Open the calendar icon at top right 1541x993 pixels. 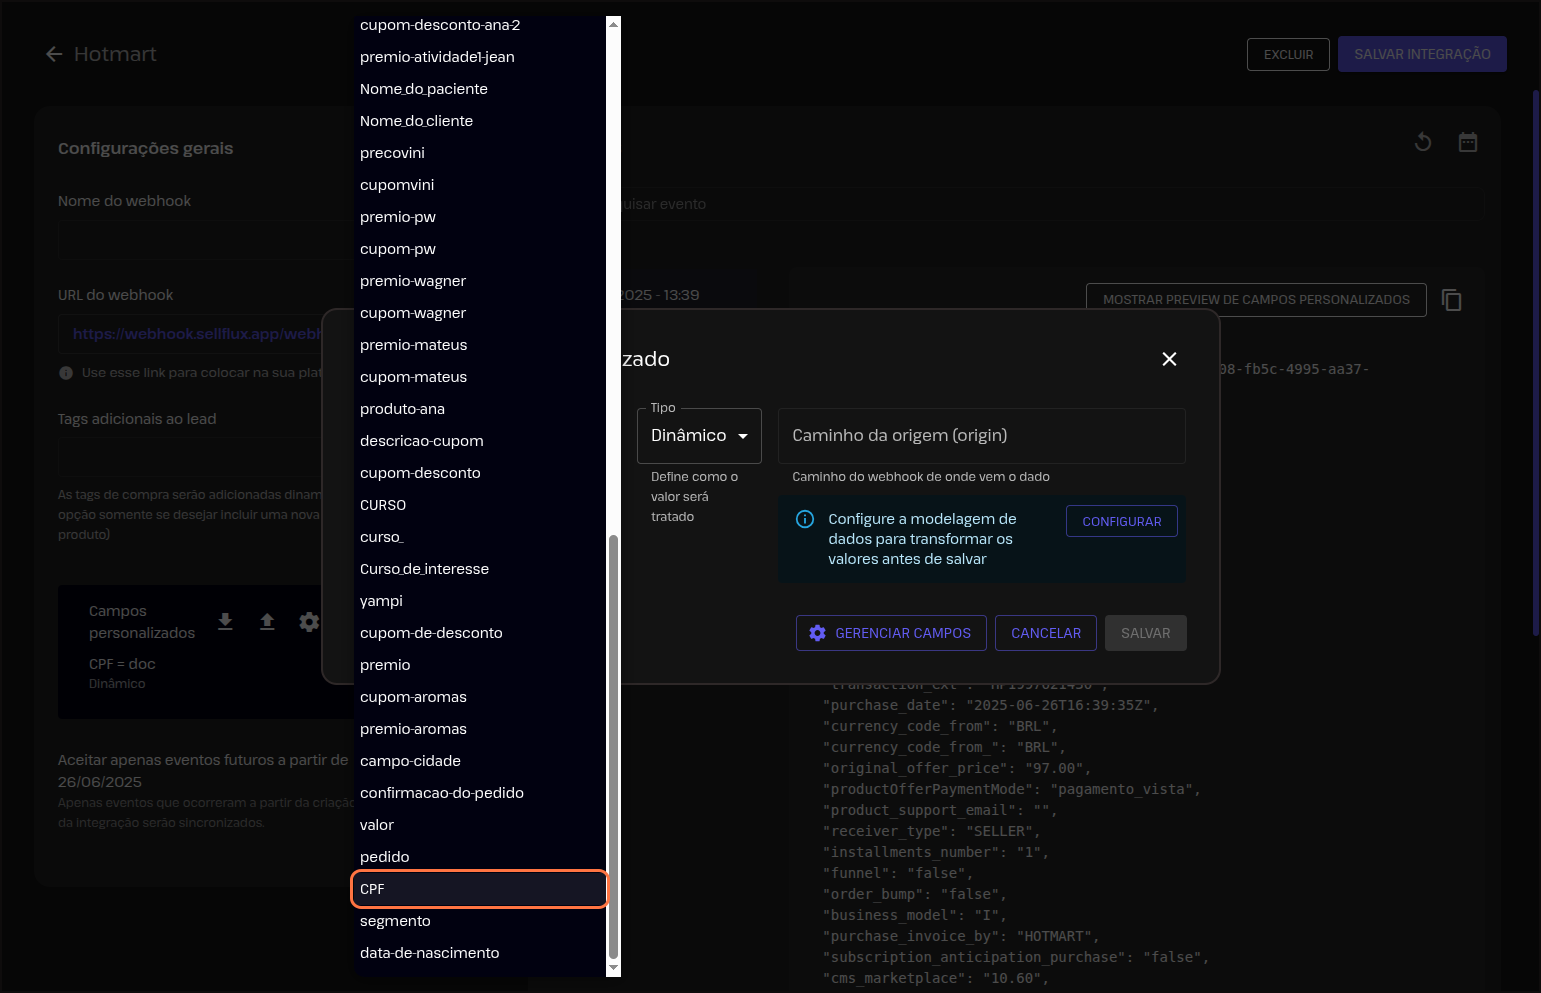1468,143
